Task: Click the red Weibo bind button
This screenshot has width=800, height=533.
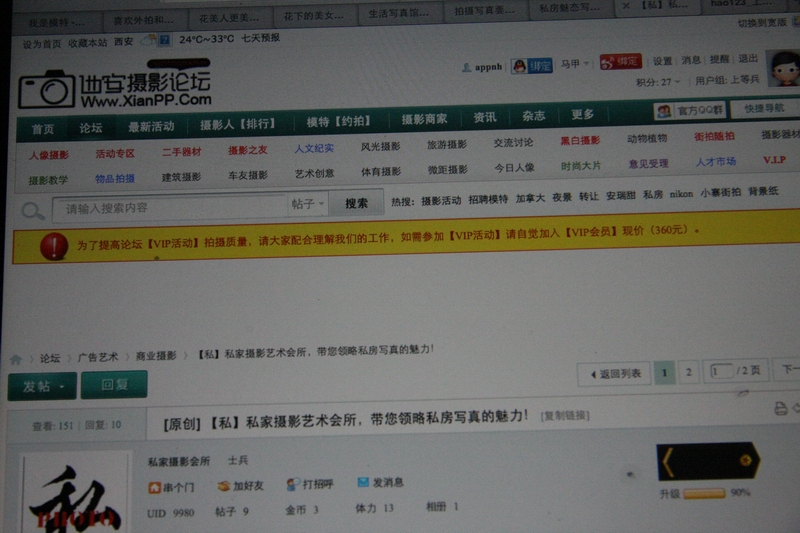Action: click(620, 62)
